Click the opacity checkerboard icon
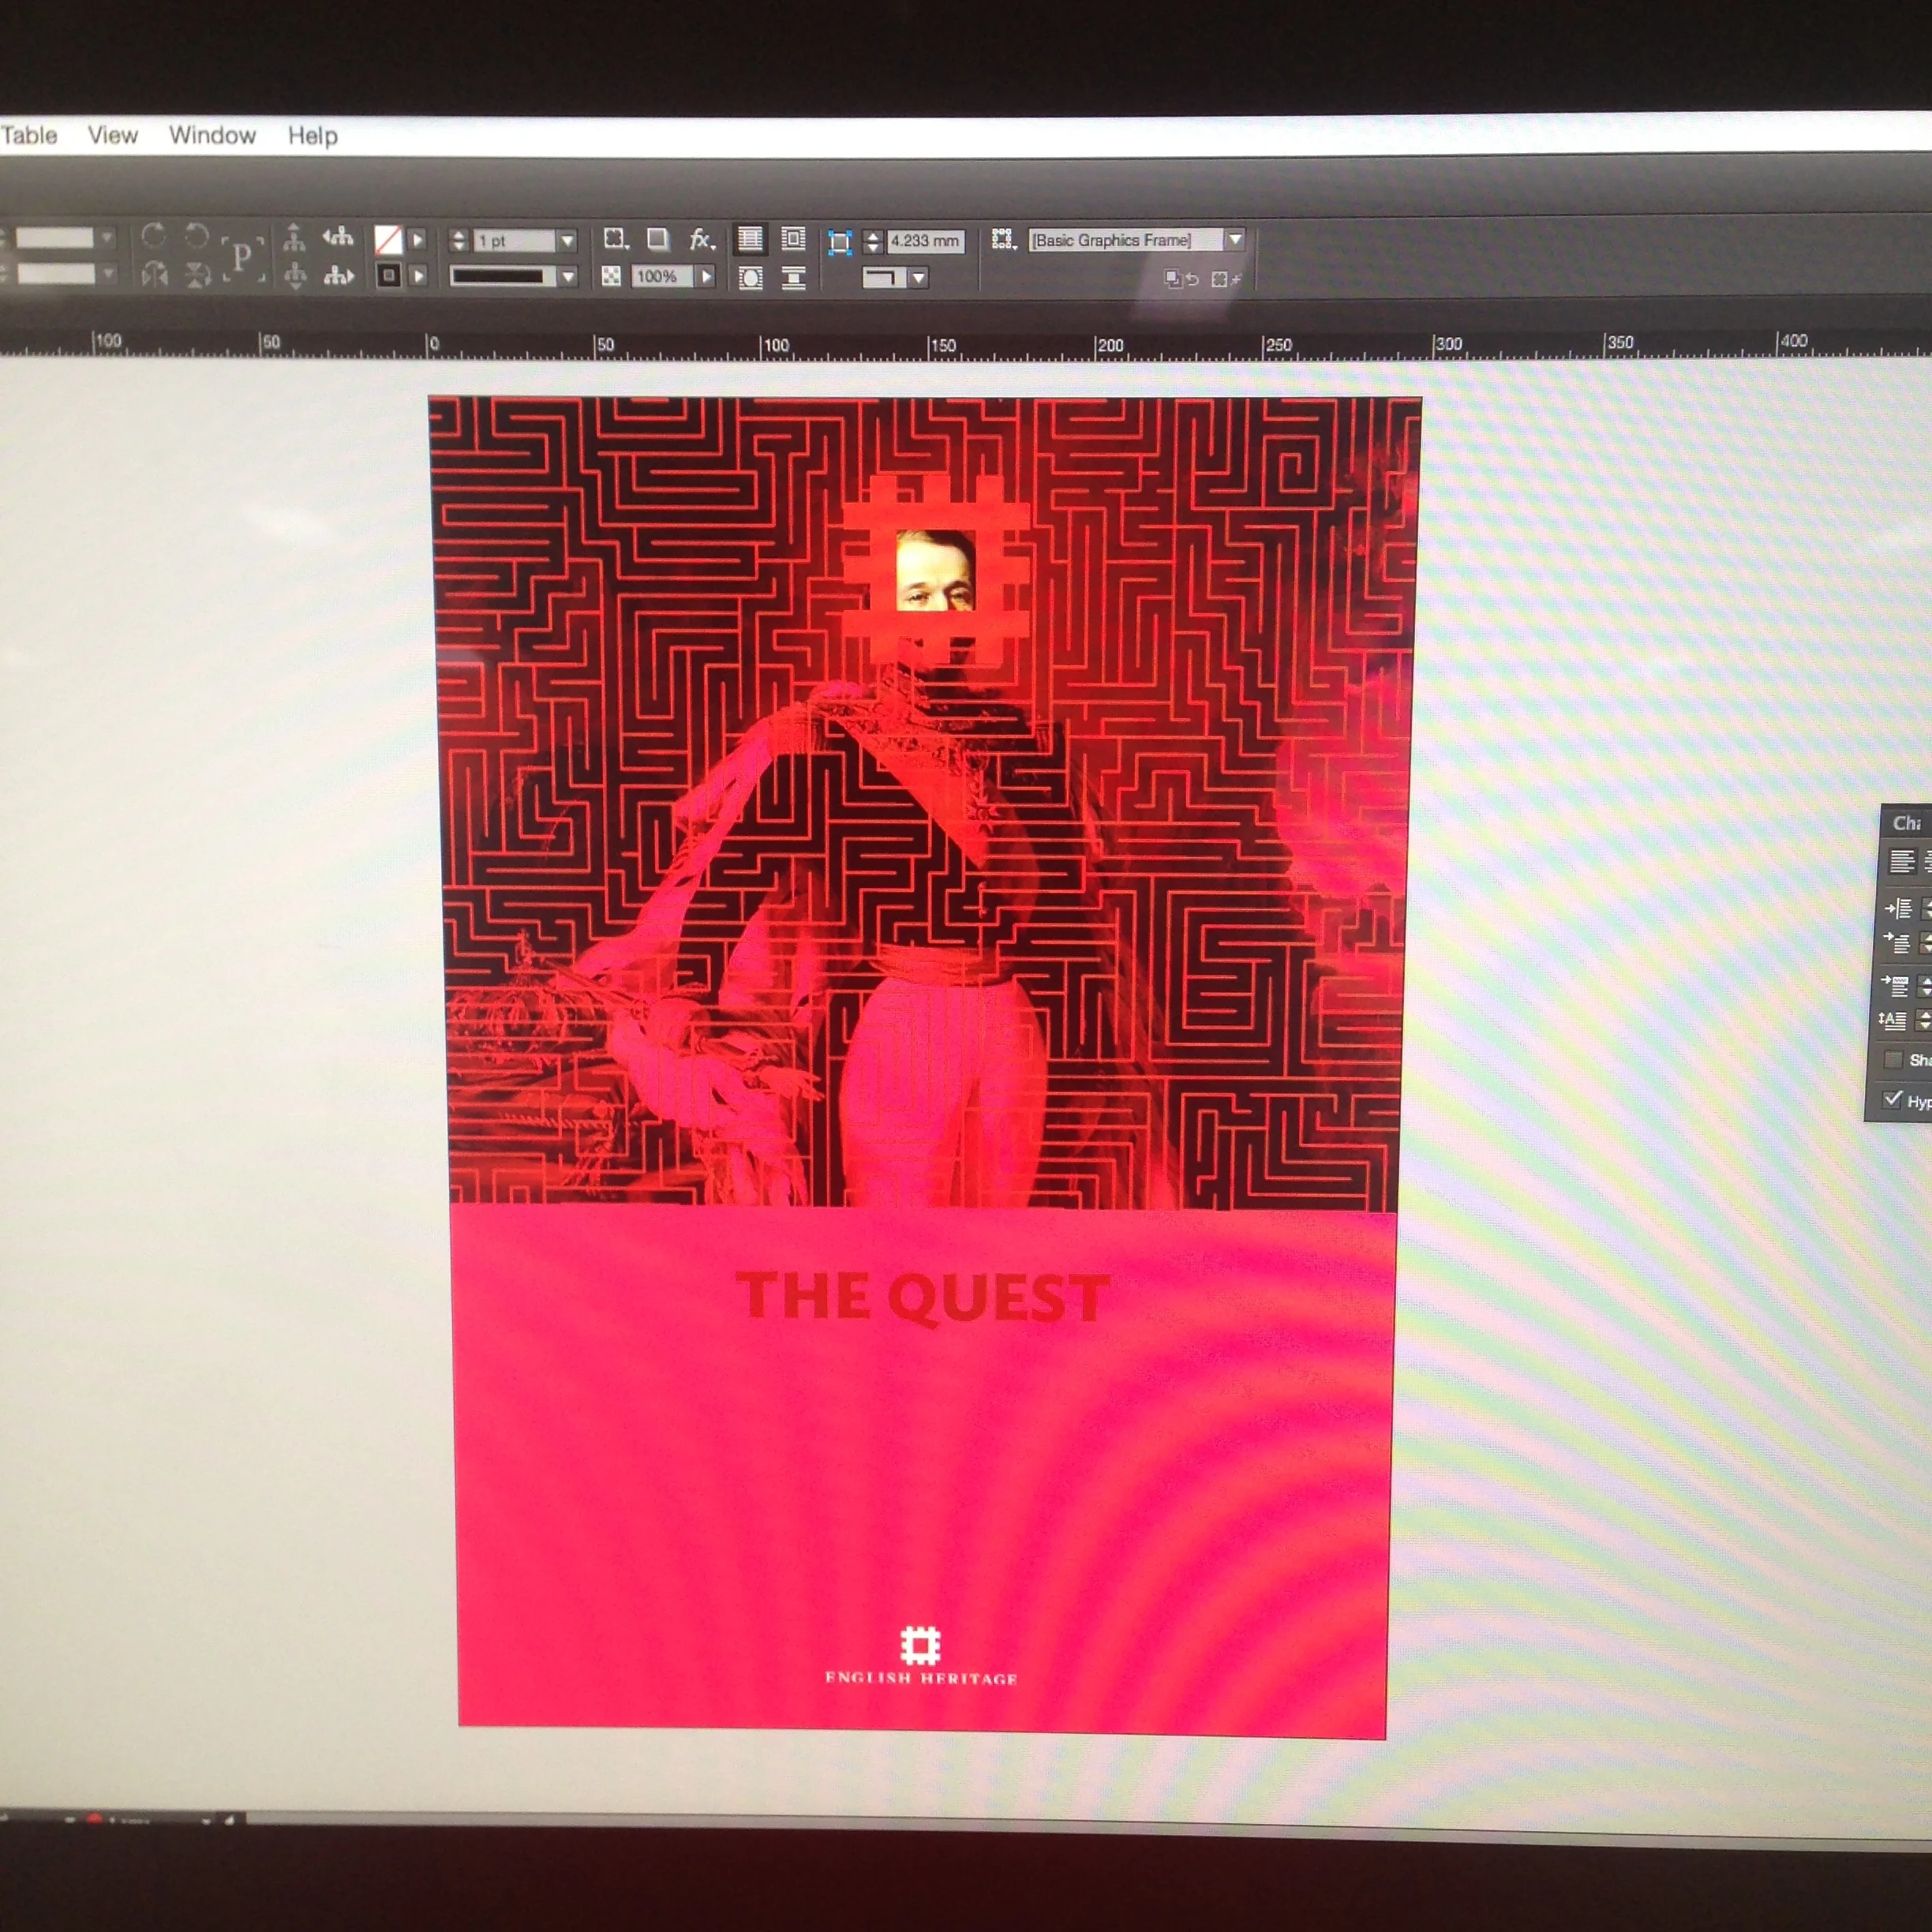The width and height of the screenshot is (1932, 1932). pyautogui.click(x=610, y=277)
